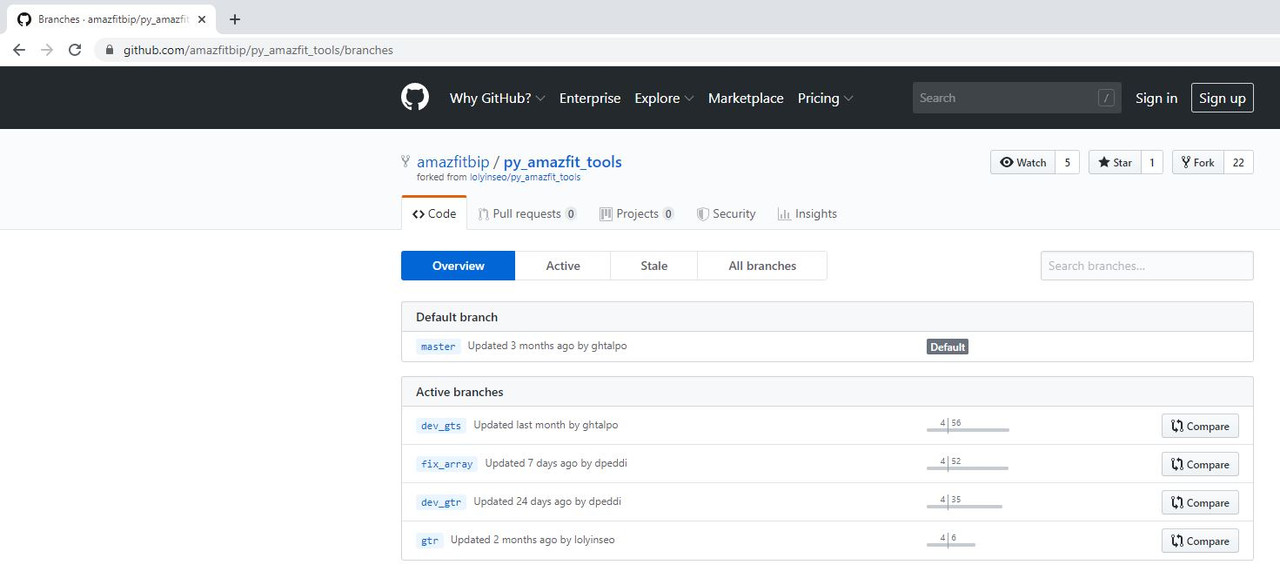Click the Active branches heading

tap(460, 392)
